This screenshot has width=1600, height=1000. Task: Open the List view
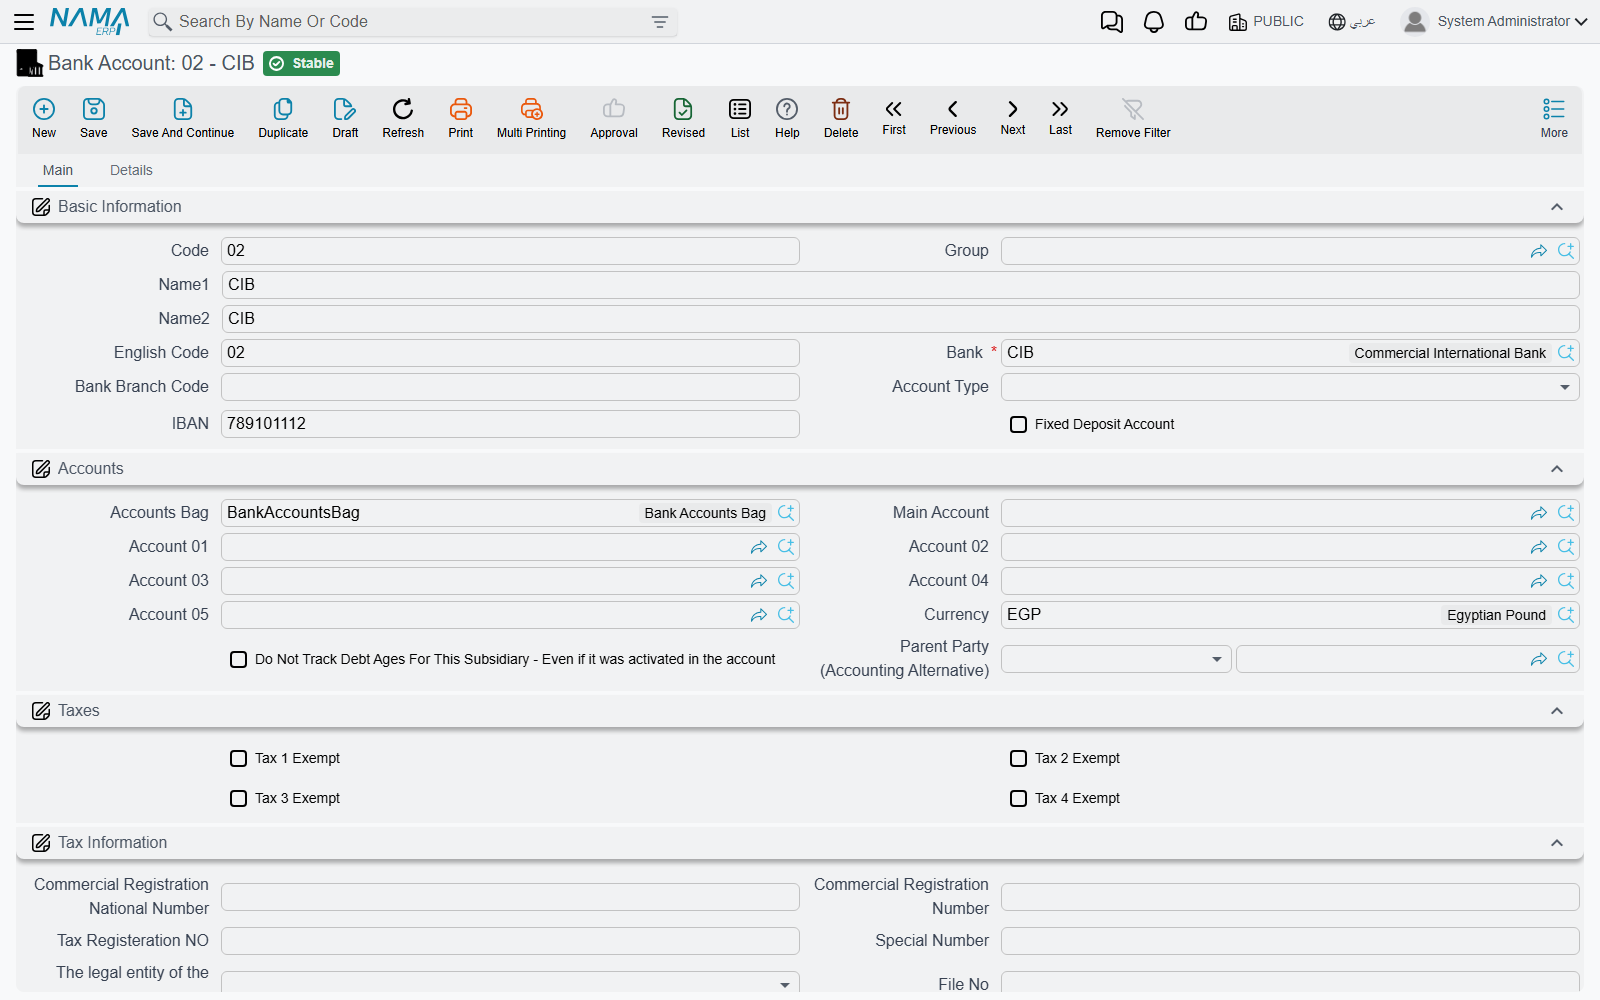[740, 118]
